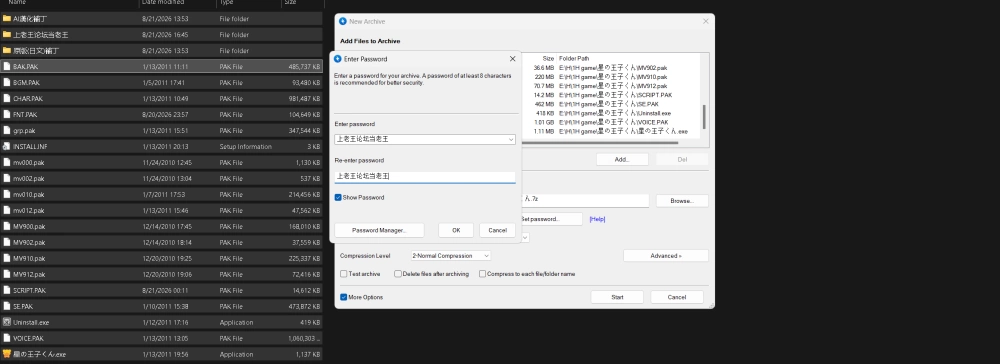1000x364 pixels.
Task: Enable Compress to each file/folder name
Action: [x=482, y=274]
